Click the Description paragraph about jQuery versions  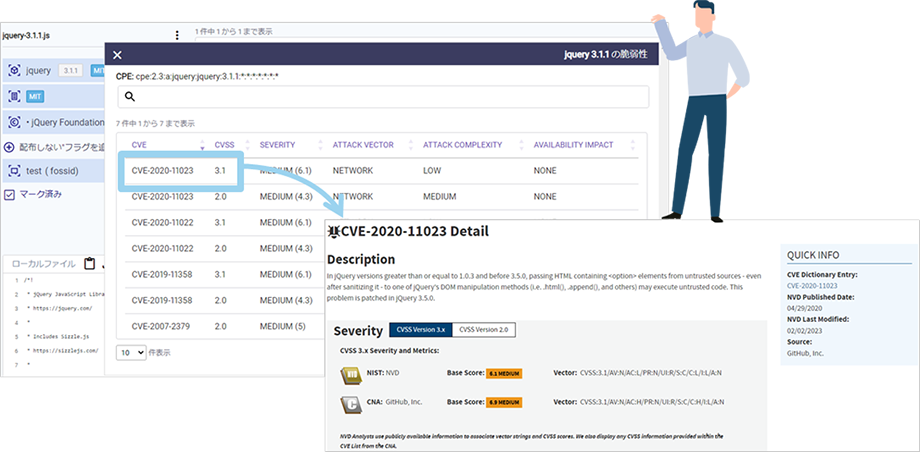coord(544,286)
